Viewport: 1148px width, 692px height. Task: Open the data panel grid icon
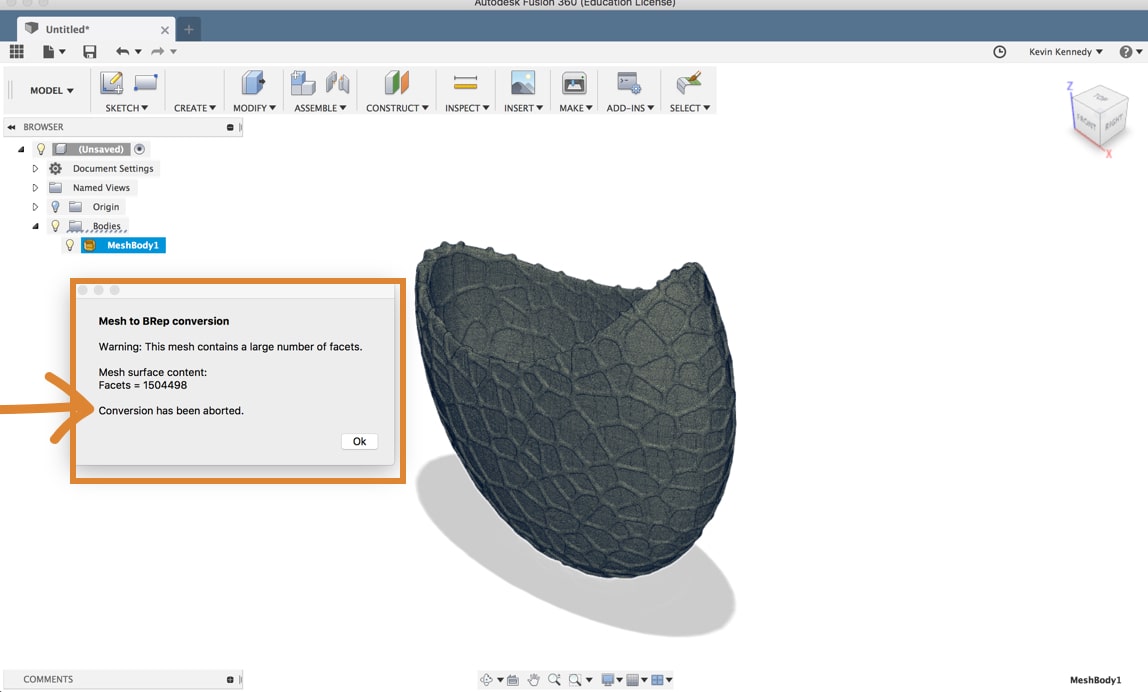[16, 51]
